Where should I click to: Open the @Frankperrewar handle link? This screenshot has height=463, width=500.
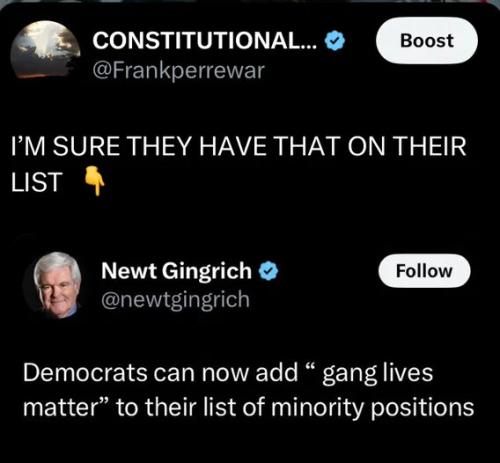pyautogui.click(x=179, y=71)
